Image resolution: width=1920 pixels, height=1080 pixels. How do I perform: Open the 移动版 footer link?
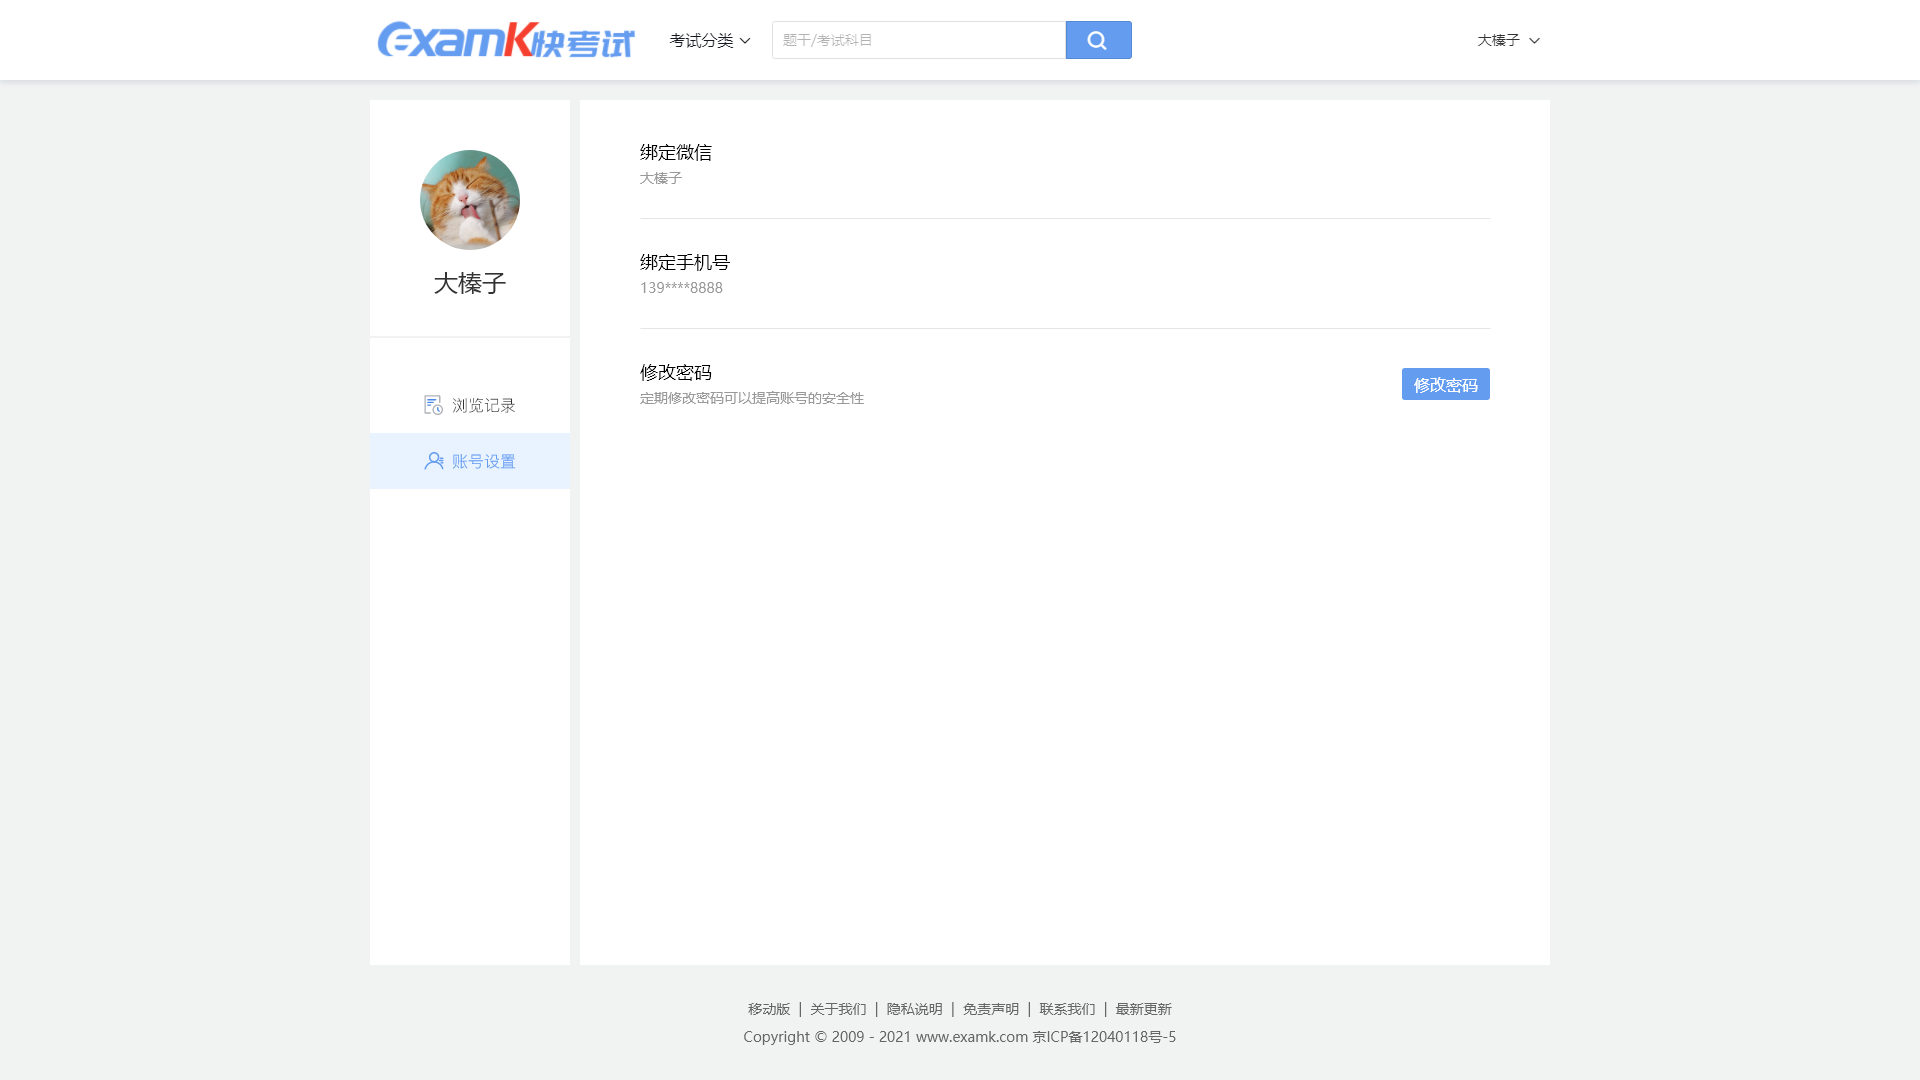(769, 1009)
